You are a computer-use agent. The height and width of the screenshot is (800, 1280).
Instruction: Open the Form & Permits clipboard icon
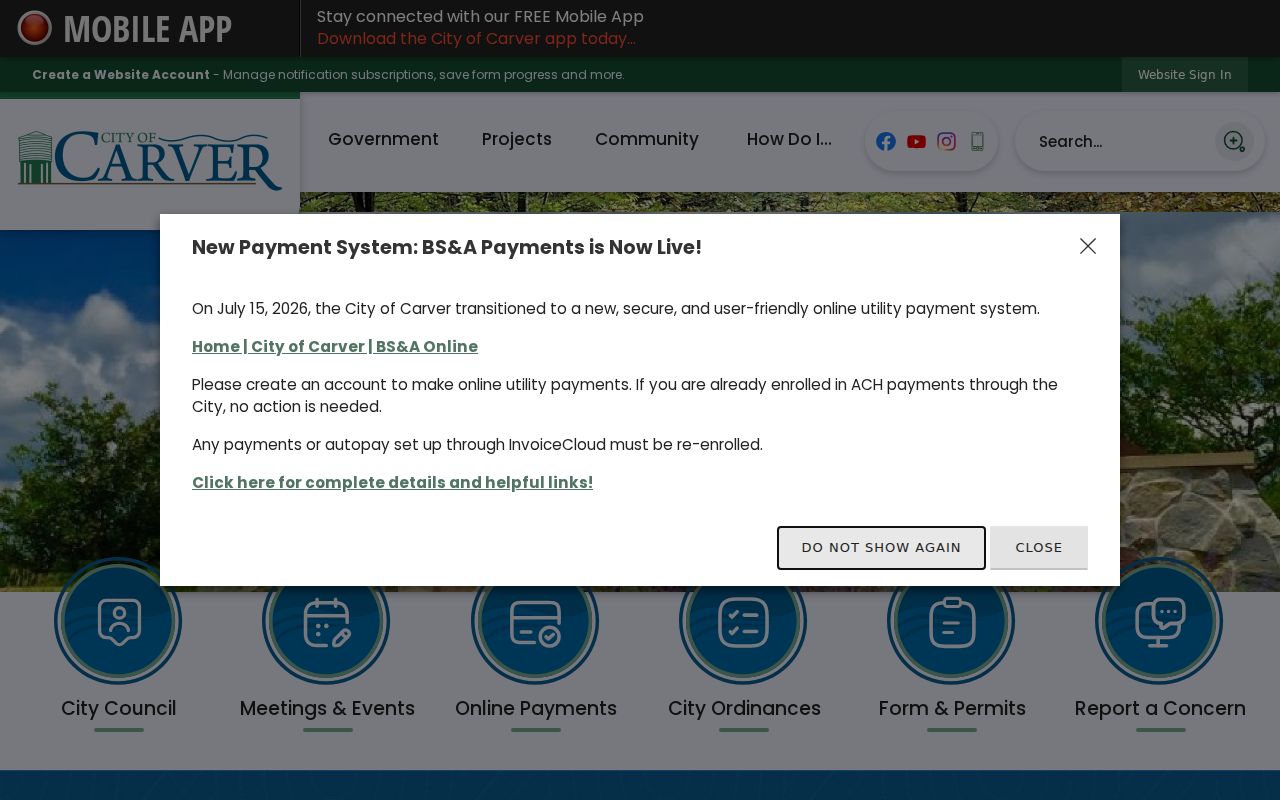pos(951,621)
